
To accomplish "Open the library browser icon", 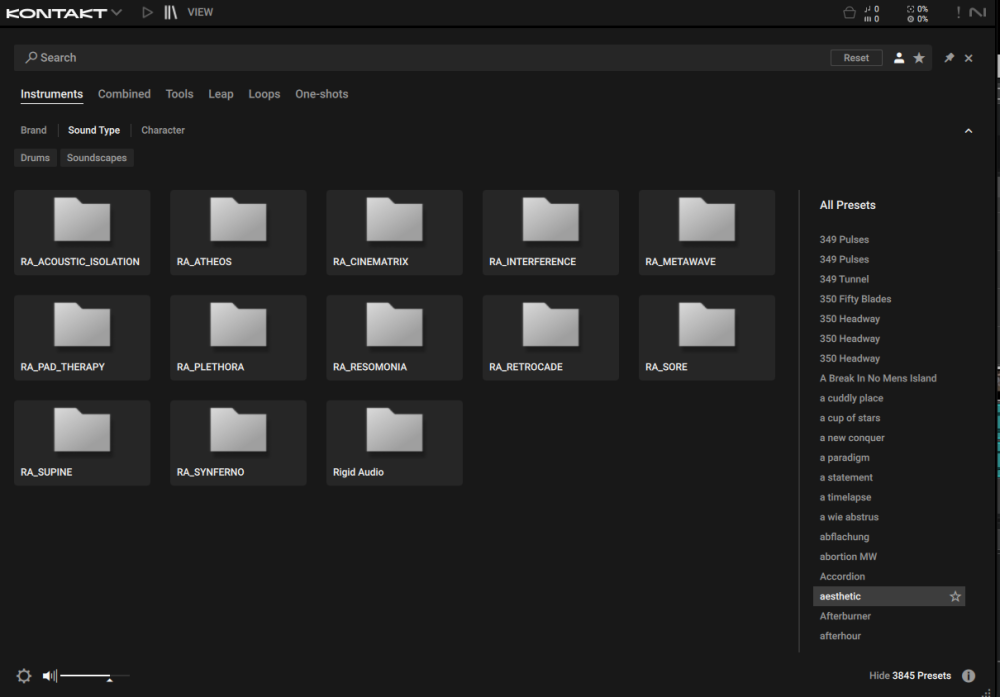I will click(170, 12).
